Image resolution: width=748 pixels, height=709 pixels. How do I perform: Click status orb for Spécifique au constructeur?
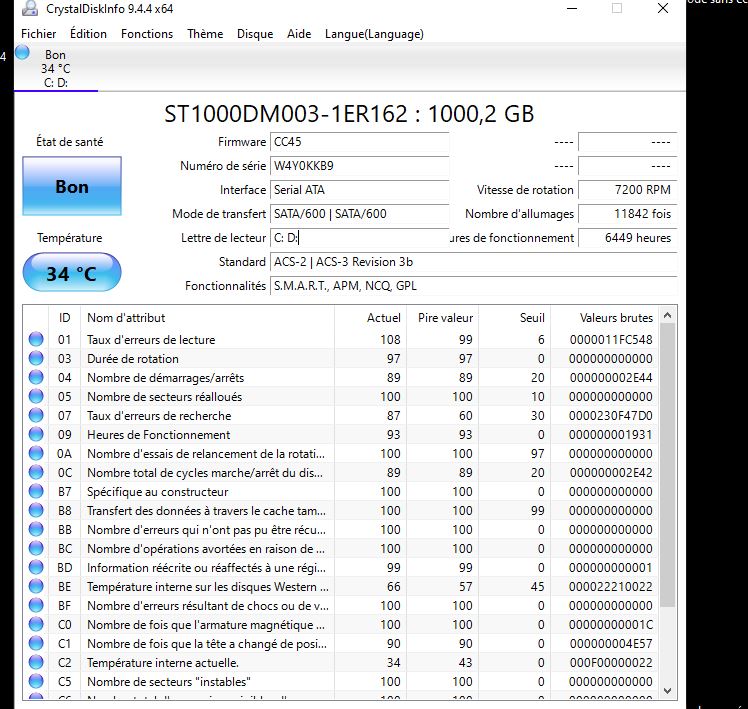pos(36,491)
